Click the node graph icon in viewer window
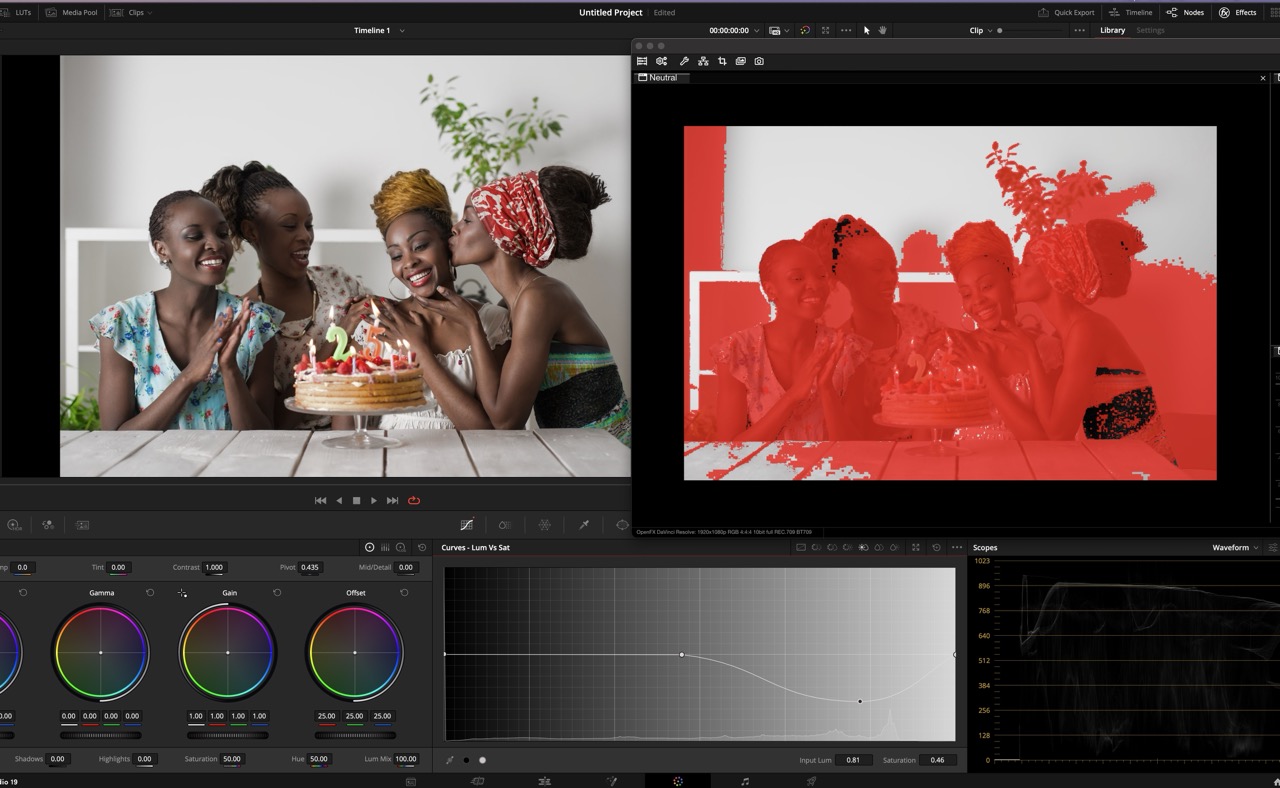The width and height of the screenshot is (1280, 788). tap(703, 61)
